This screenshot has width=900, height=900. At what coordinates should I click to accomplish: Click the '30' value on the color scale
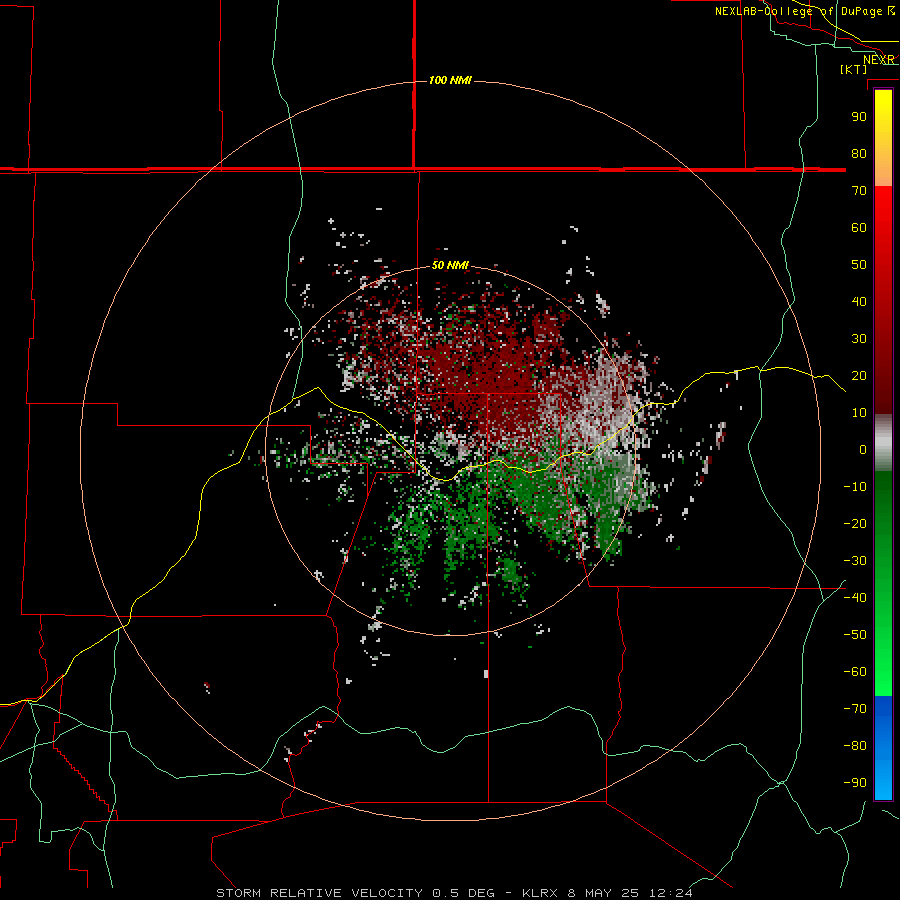tap(859, 339)
